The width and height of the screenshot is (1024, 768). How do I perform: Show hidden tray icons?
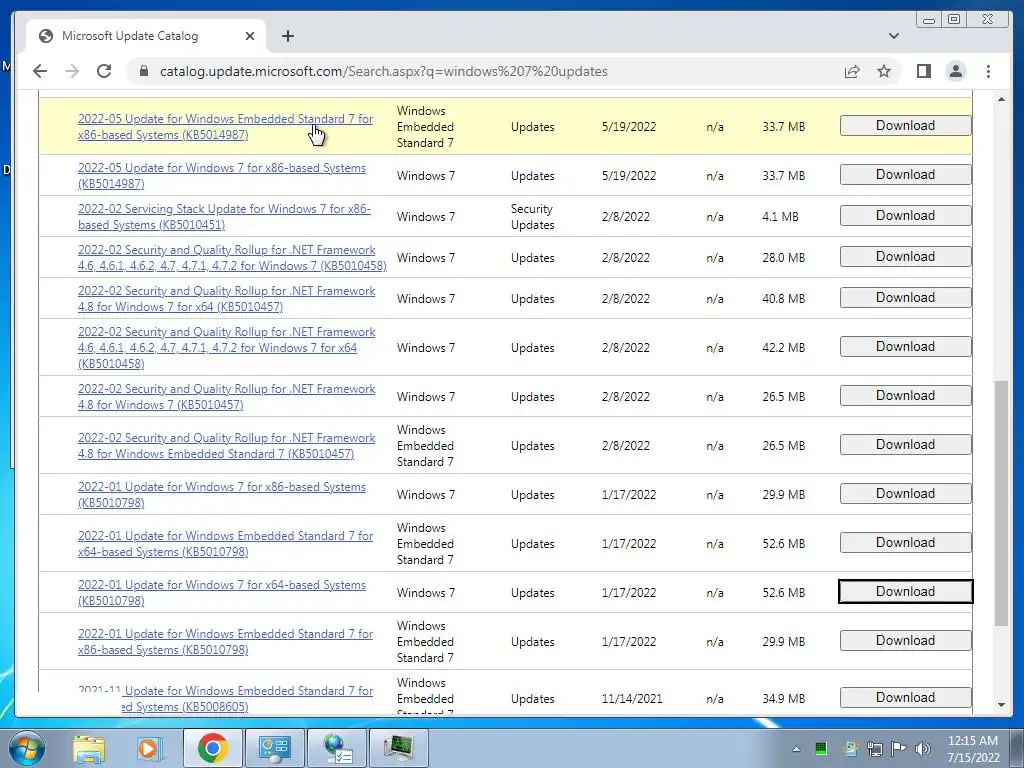point(796,749)
